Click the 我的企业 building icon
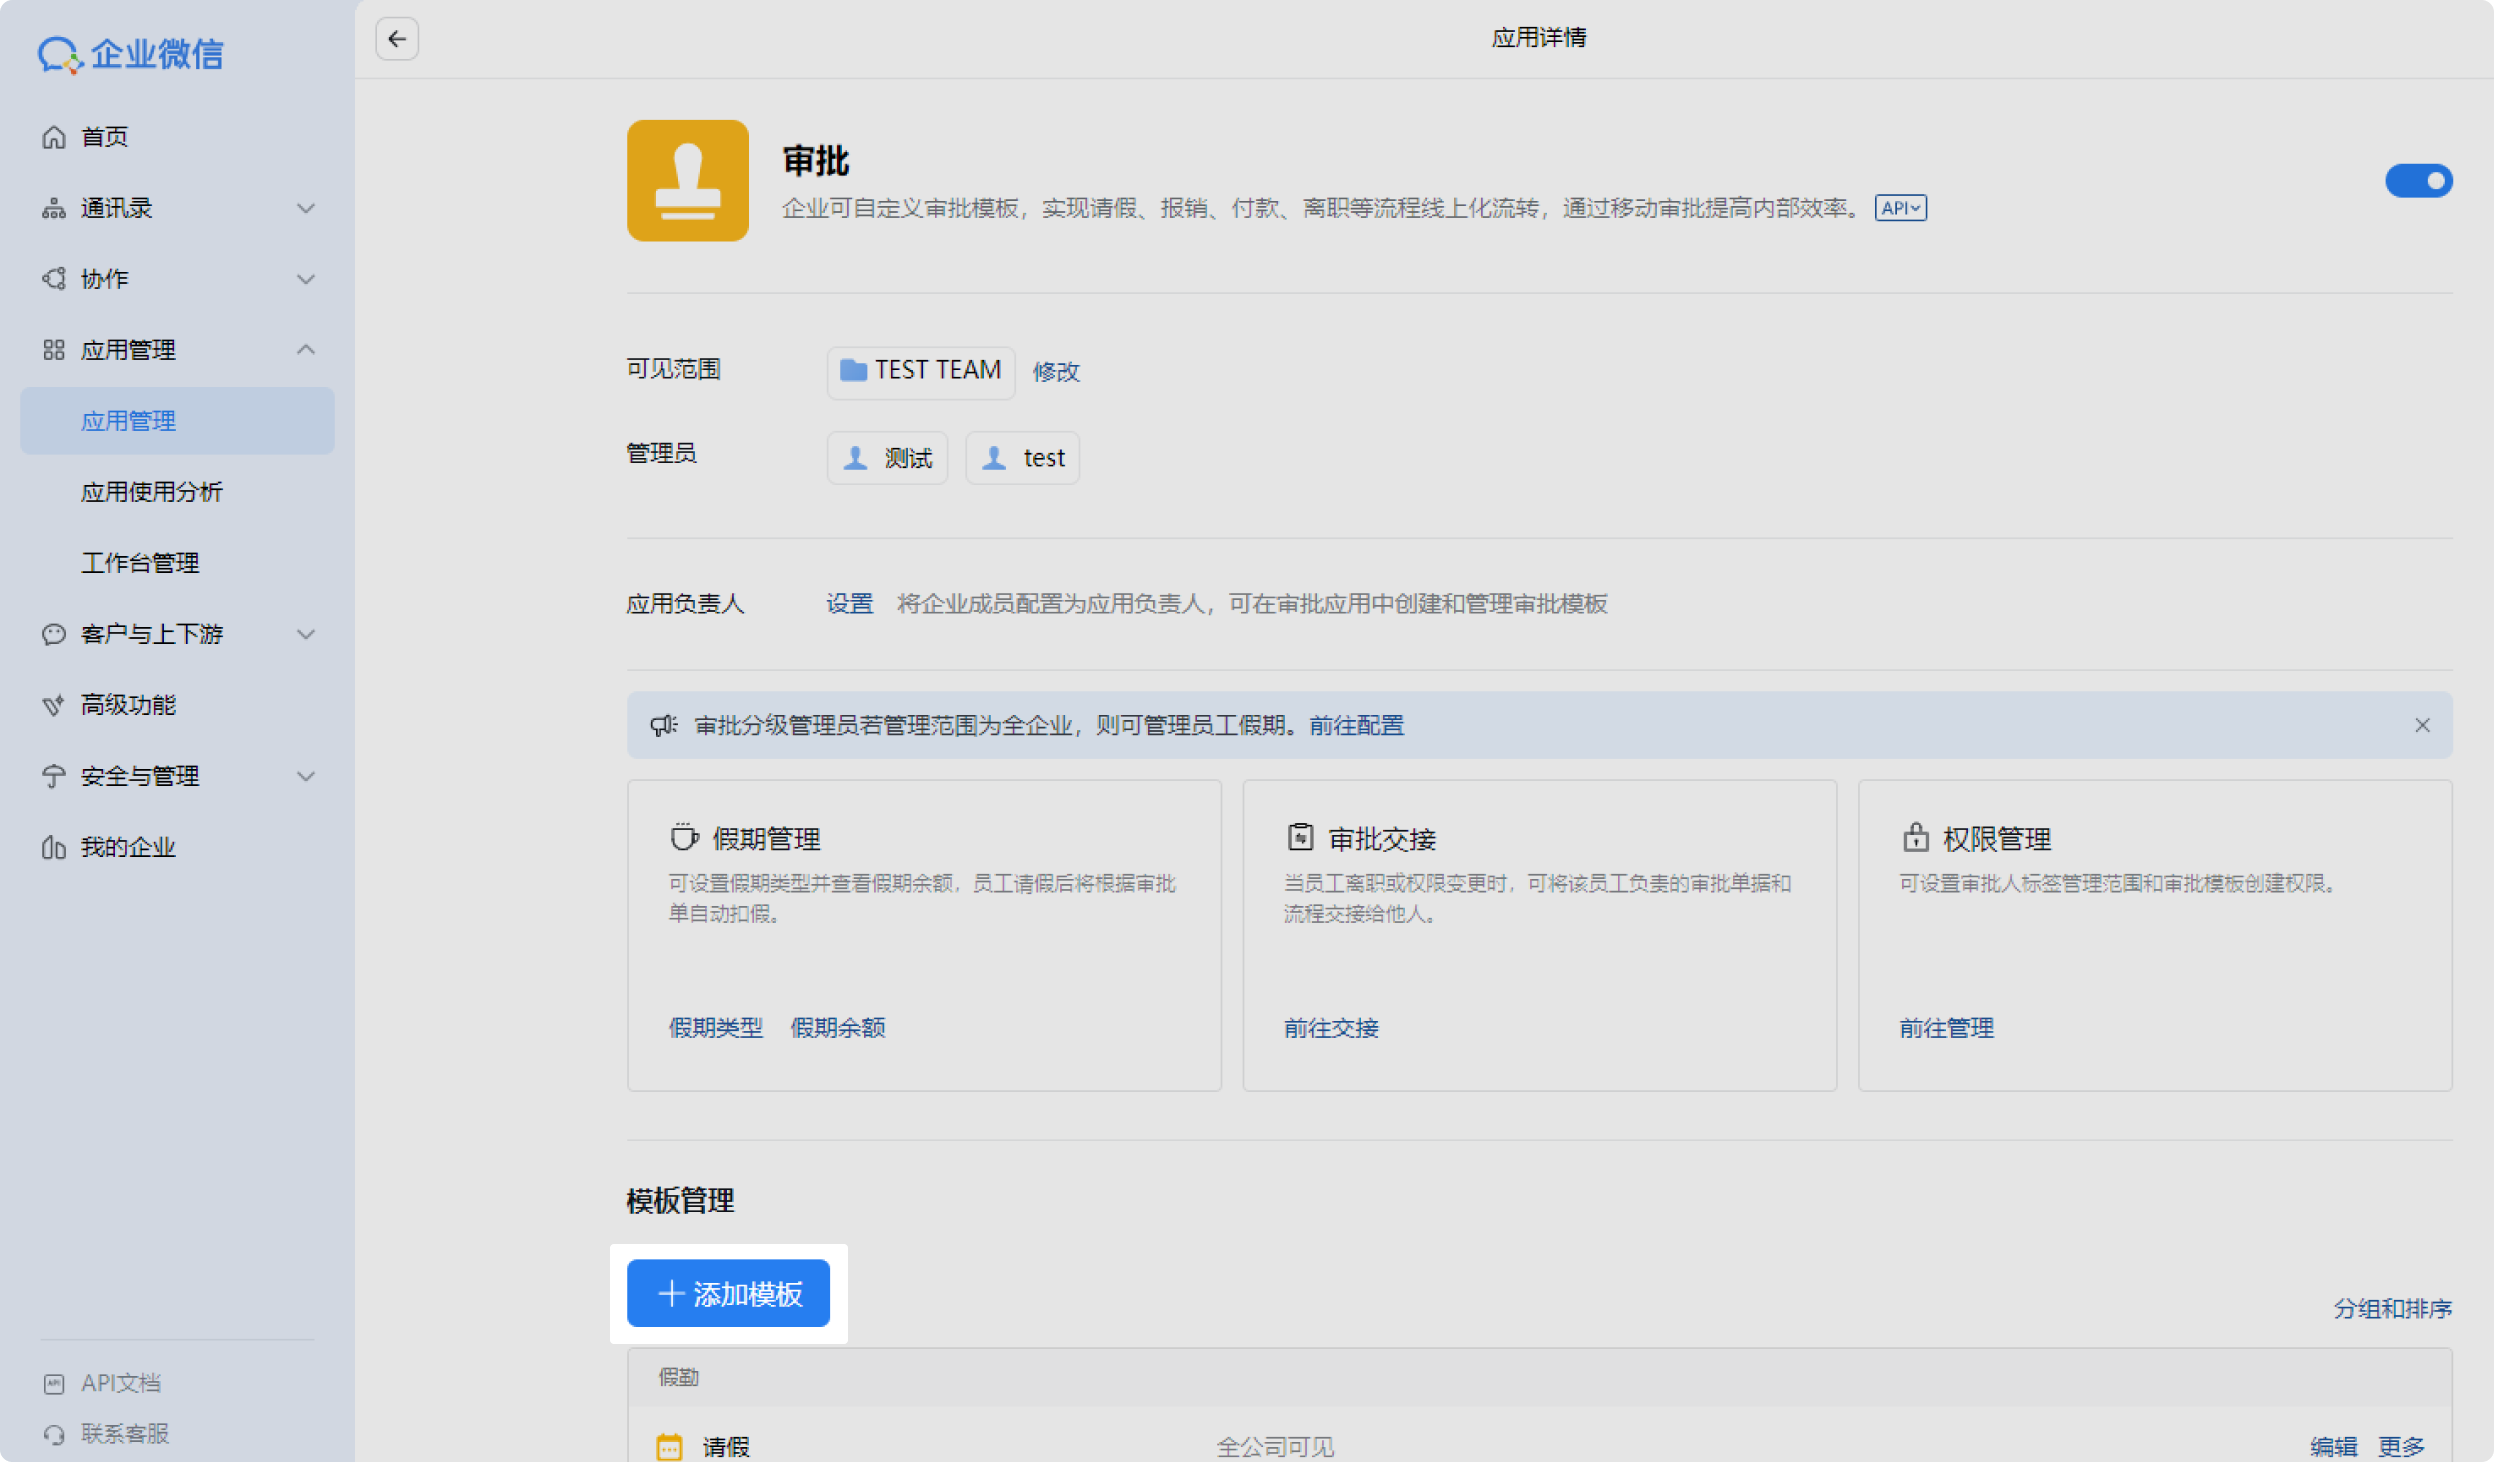The height and width of the screenshot is (1462, 2494). (x=54, y=847)
